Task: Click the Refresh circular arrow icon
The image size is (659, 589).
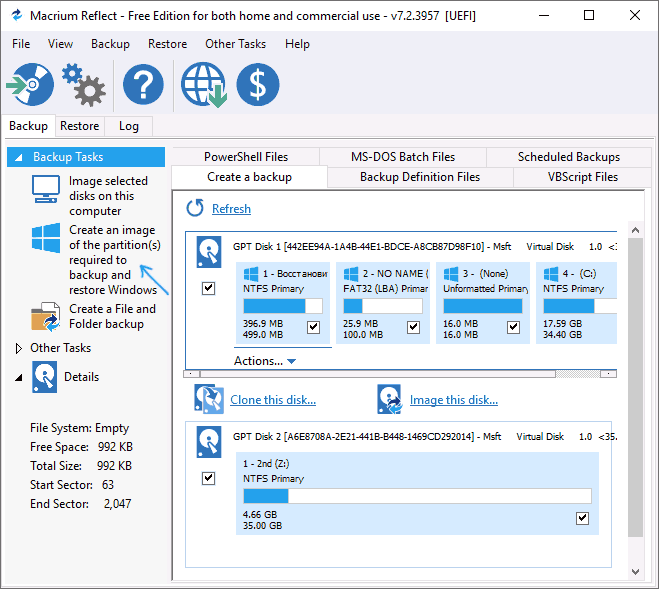Action: click(x=195, y=208)
